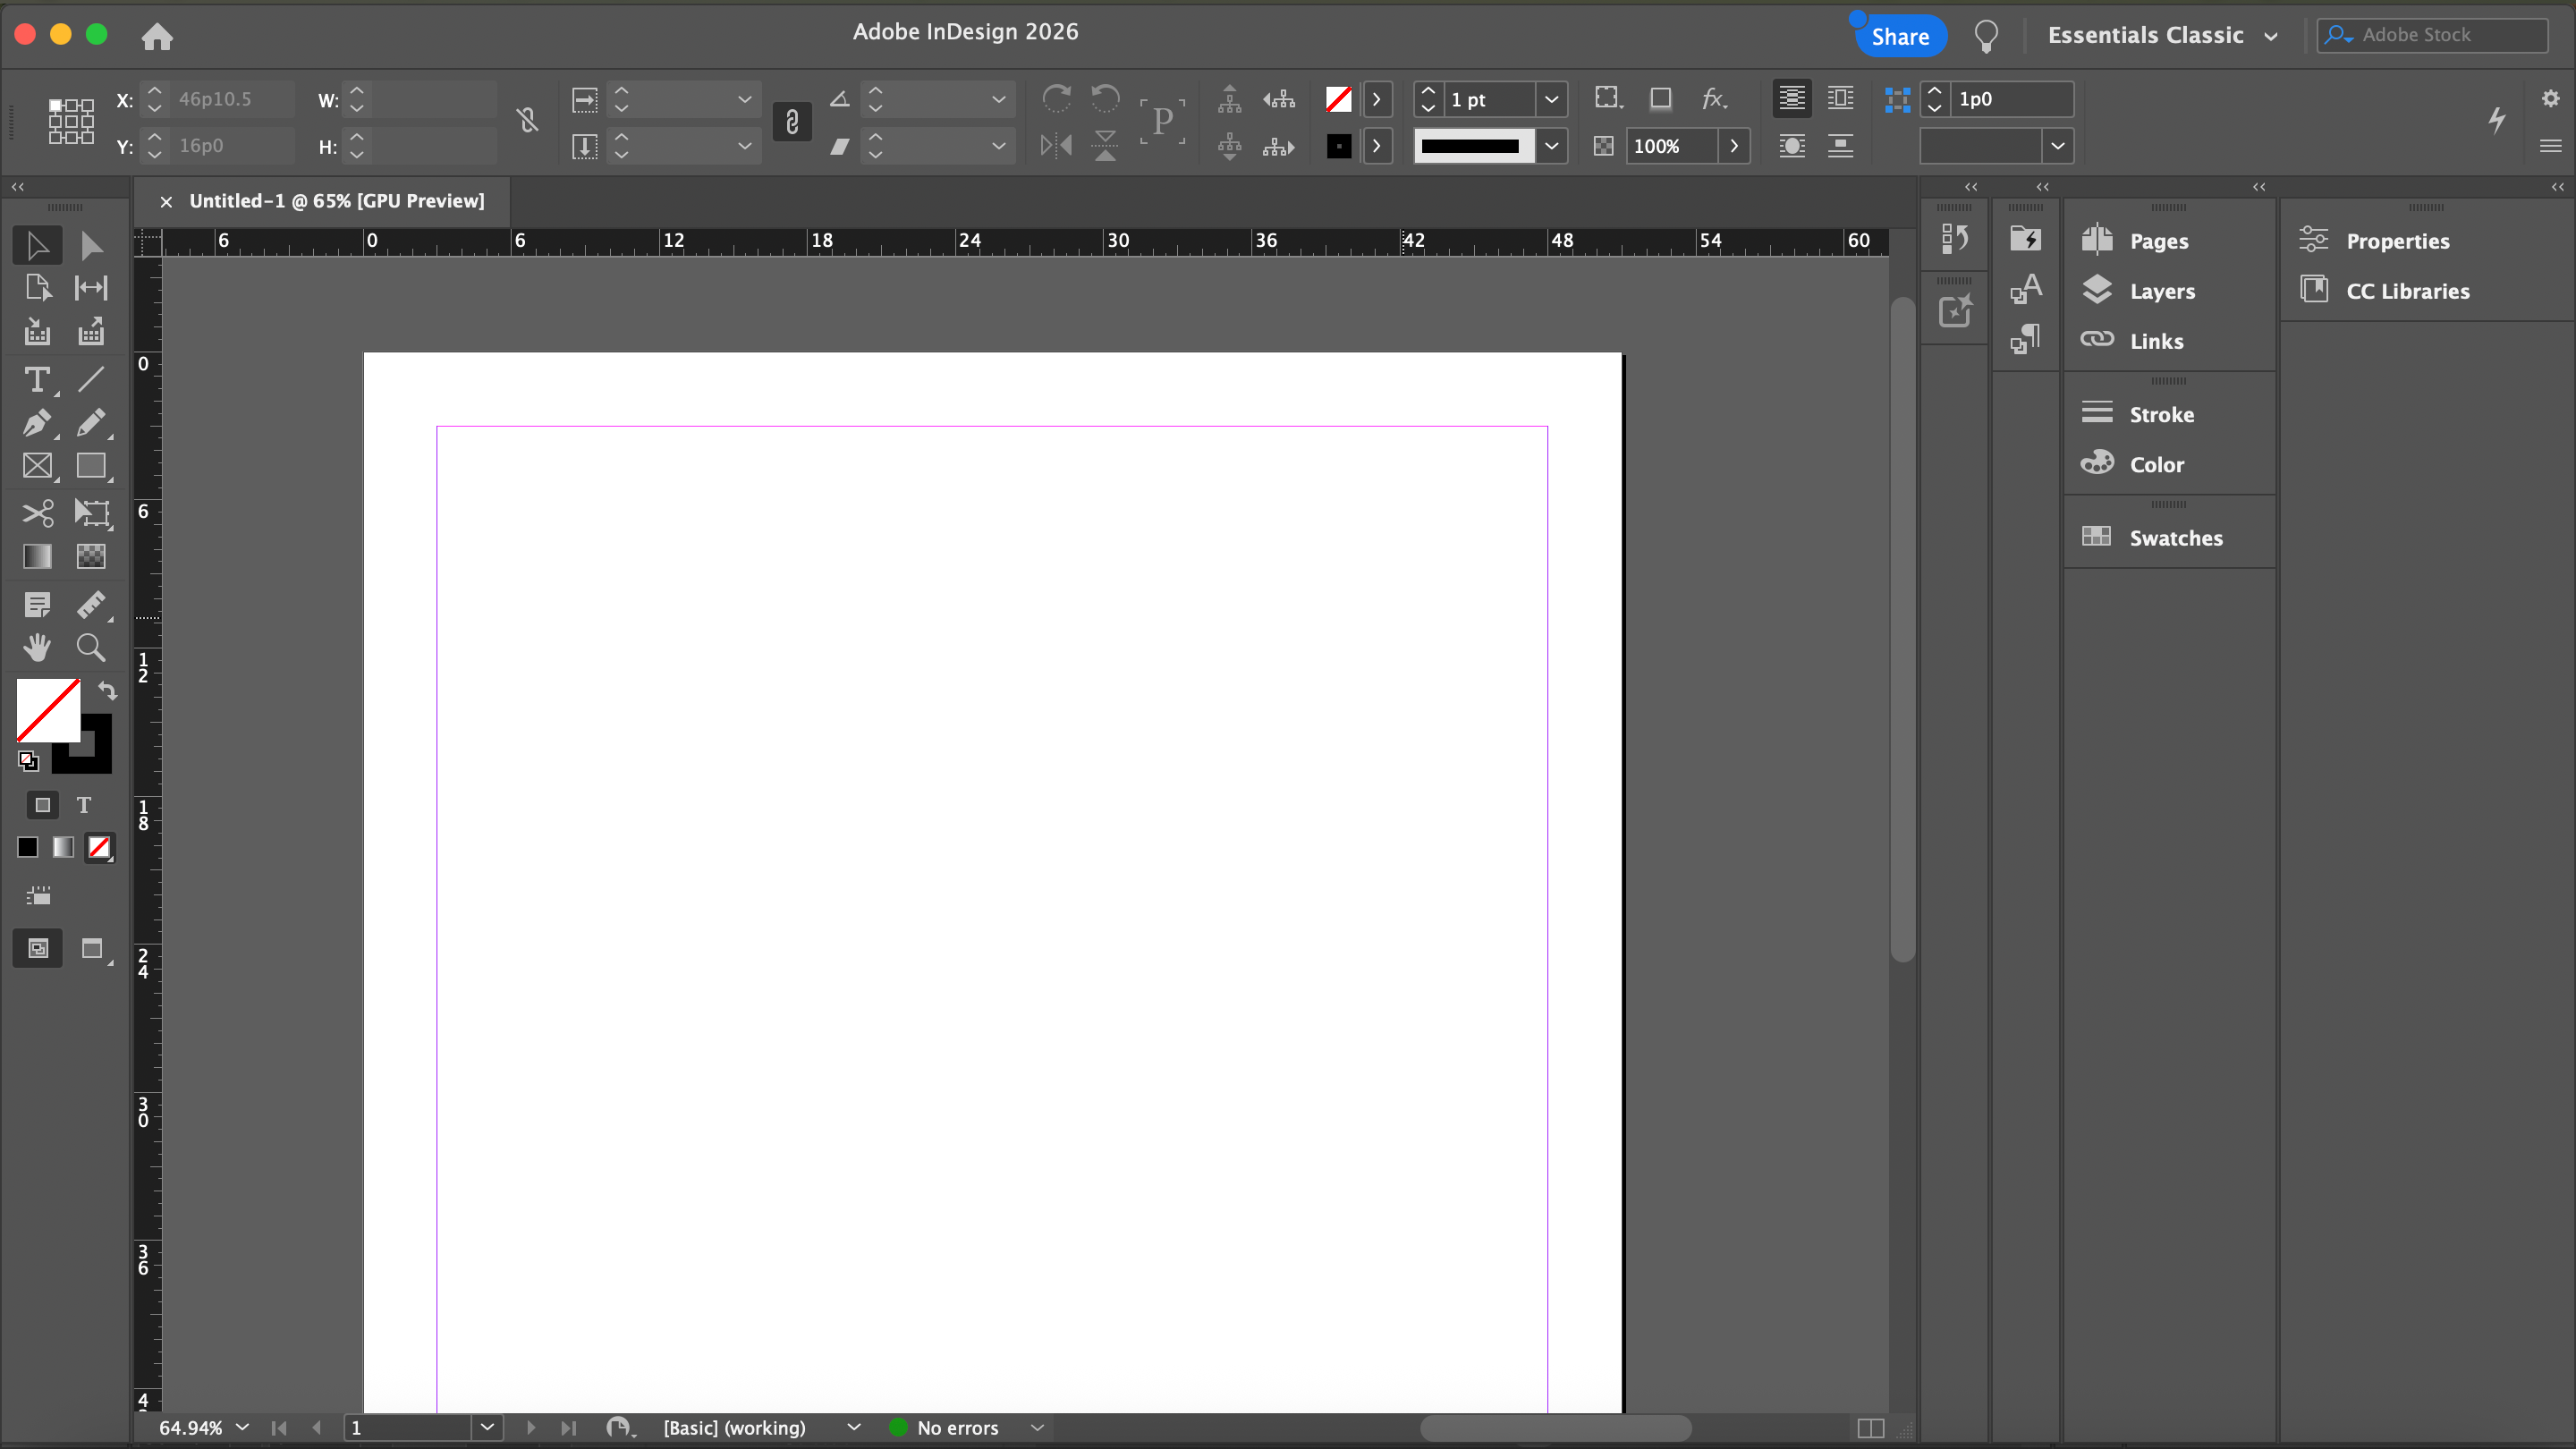Screen dimensions: 2576x1449
Task: Select the Type tool
Action: [x=37, y=380]
